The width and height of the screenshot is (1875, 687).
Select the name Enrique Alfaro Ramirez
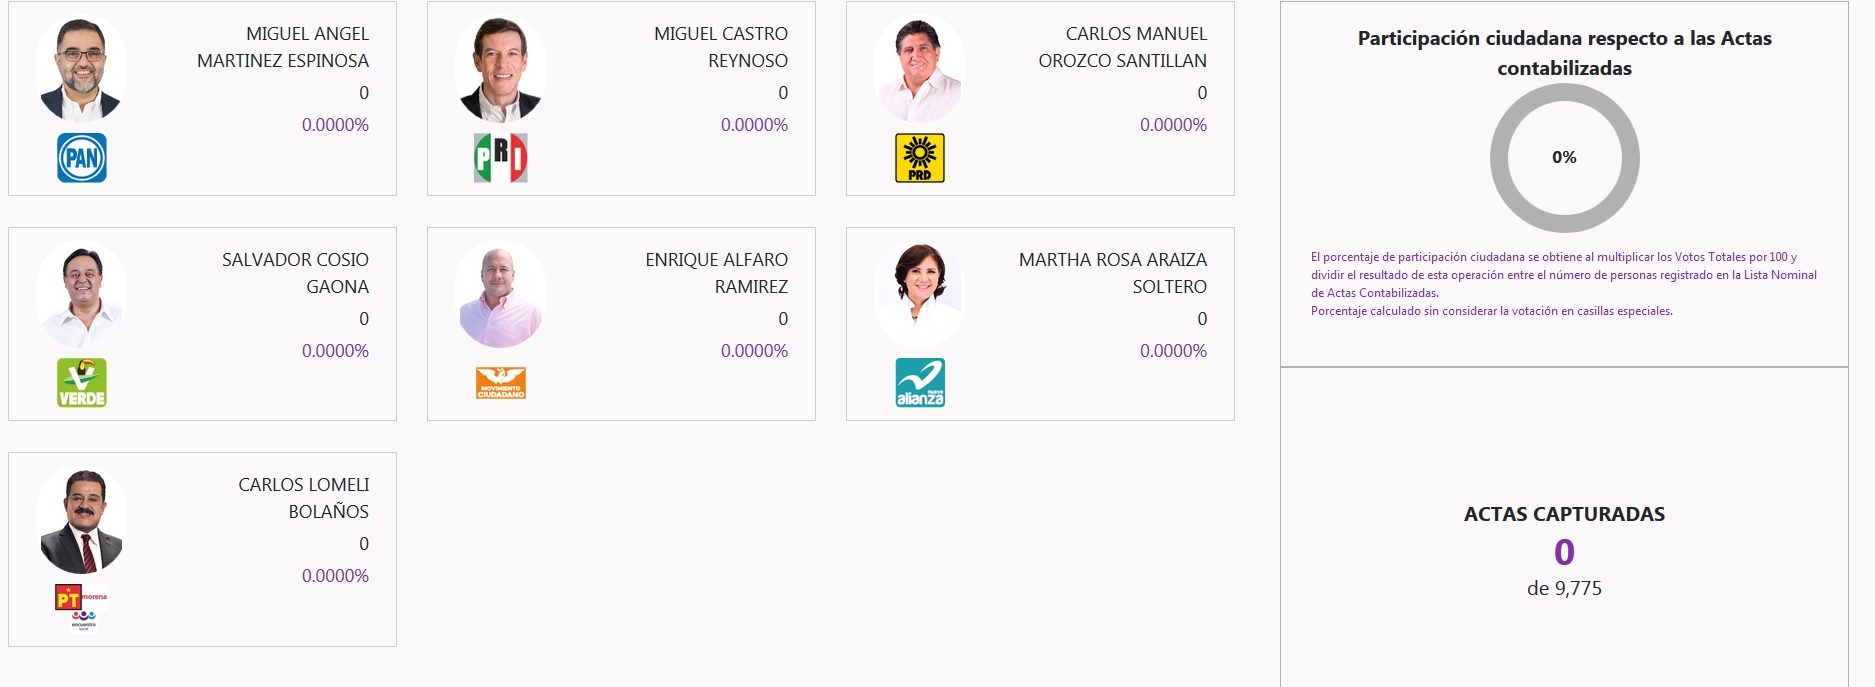pyautogui.click(x=716, y=273)
